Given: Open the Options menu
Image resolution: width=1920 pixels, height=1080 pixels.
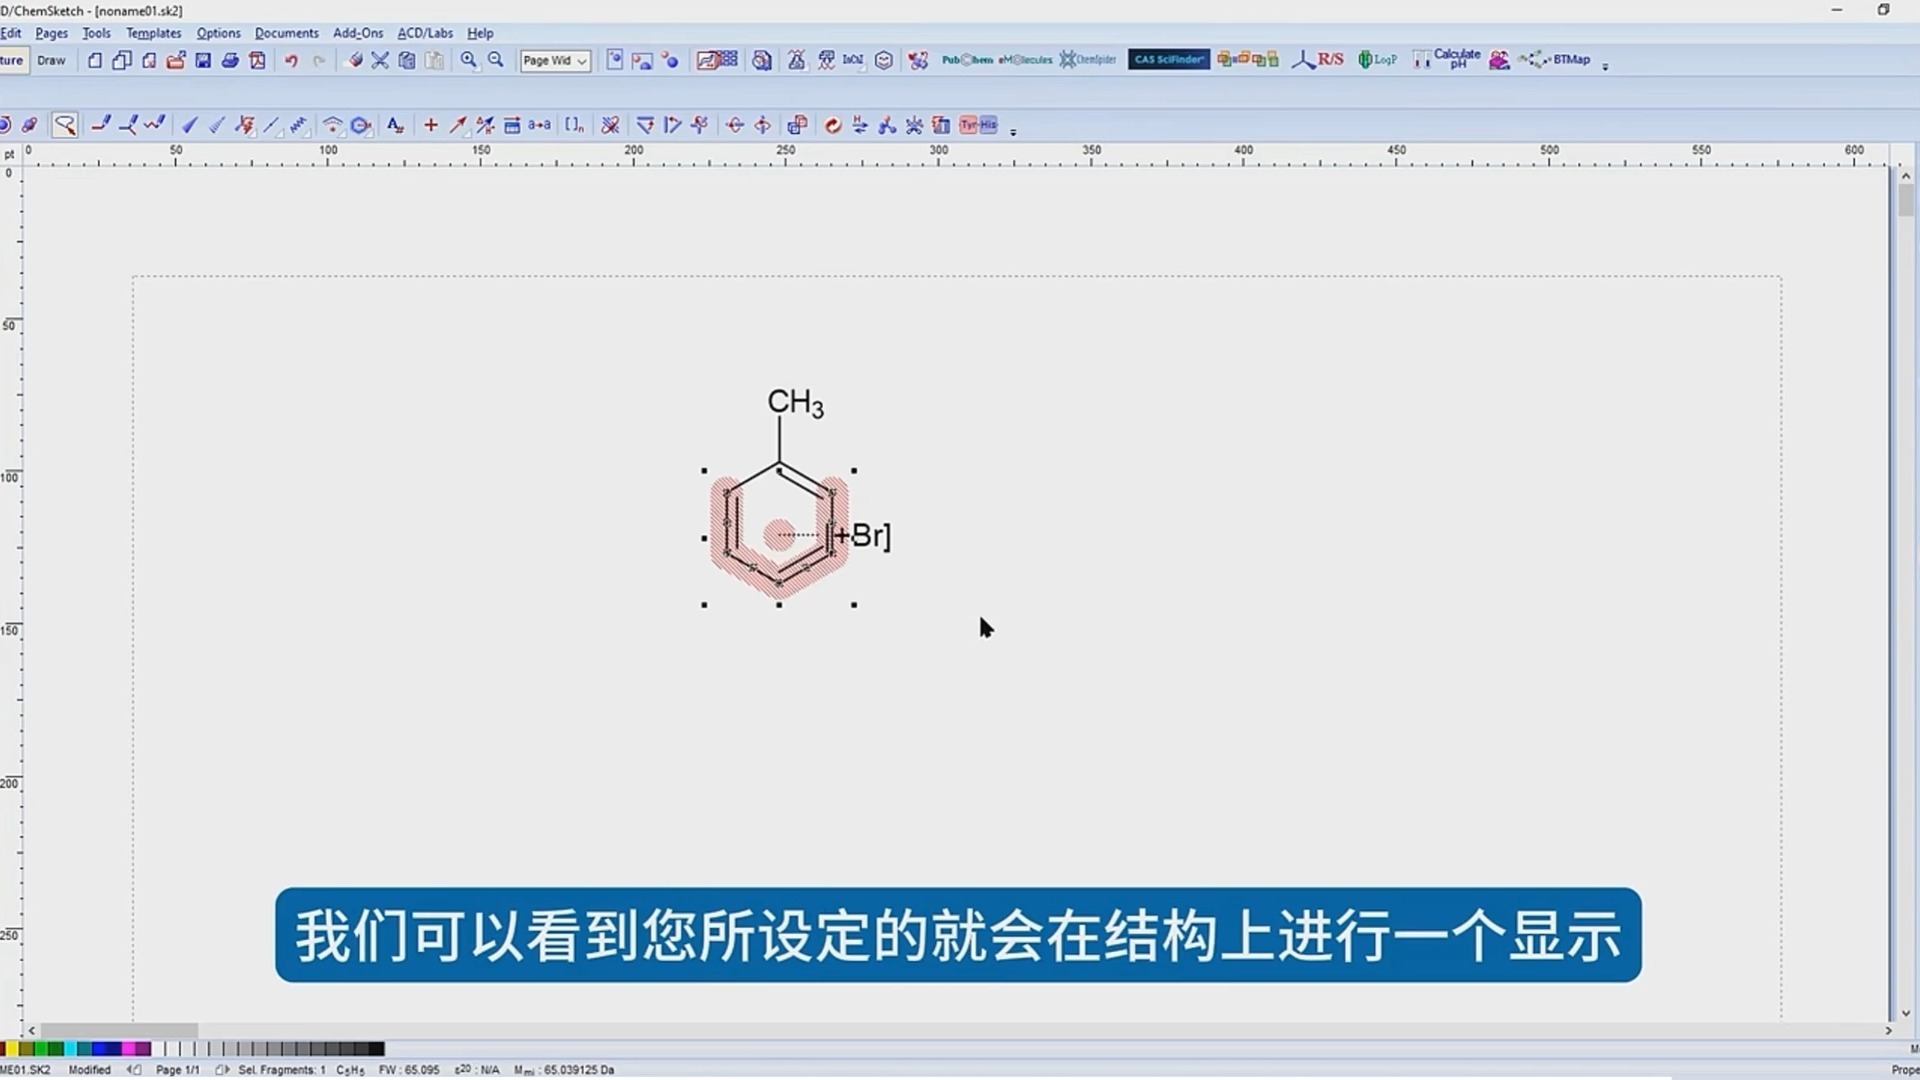Looking at the screenshot, I should coord(218,33).
